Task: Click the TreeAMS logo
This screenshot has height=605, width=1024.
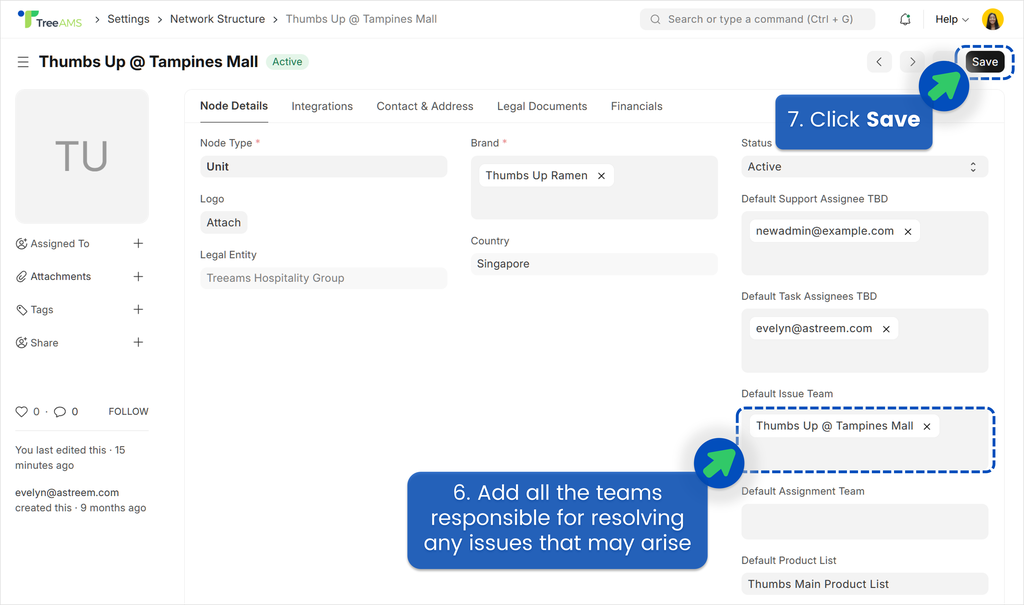Action: click(x=50, y=20)
